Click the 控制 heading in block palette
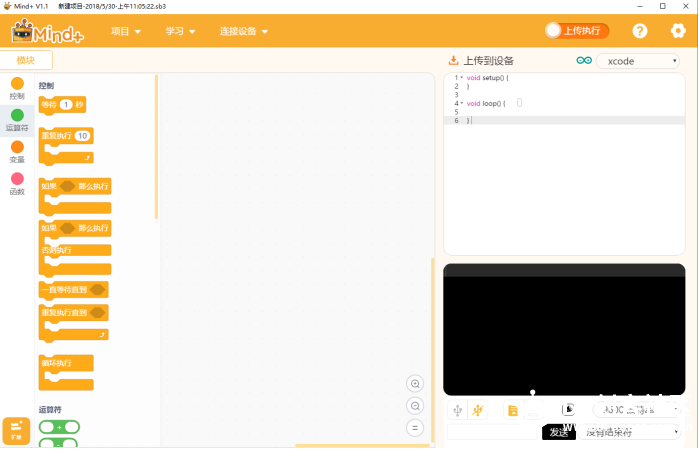Image resolution: width=698 pixels, height=449 pixels. (x=46, y=86)
